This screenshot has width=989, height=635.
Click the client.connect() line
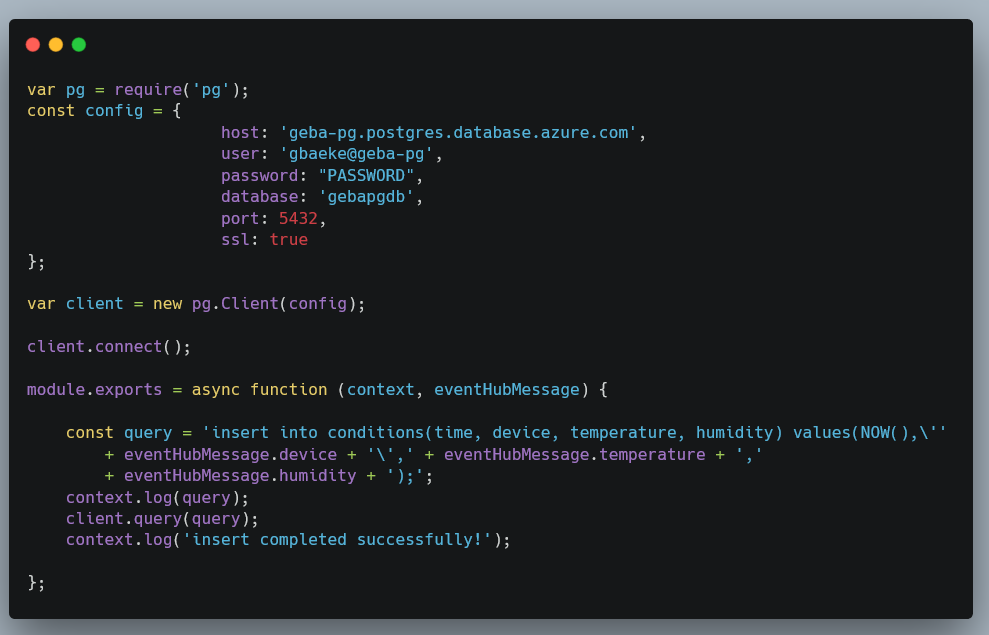[x=108, y=347]
